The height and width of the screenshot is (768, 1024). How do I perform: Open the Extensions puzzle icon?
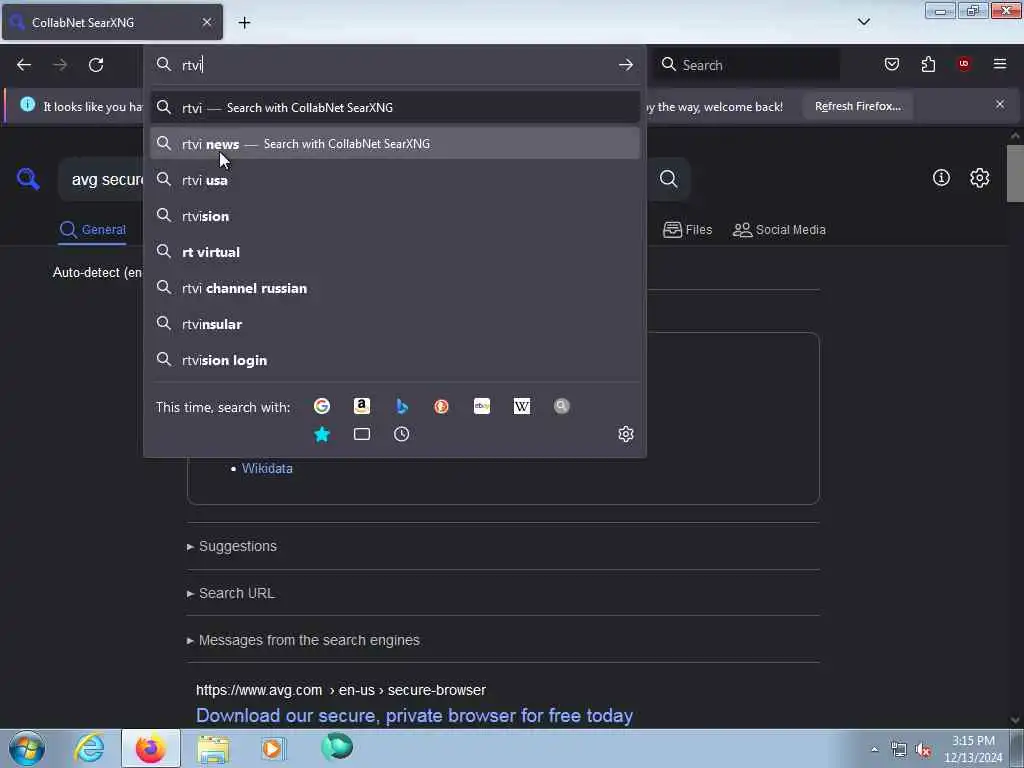pos(928,64)
